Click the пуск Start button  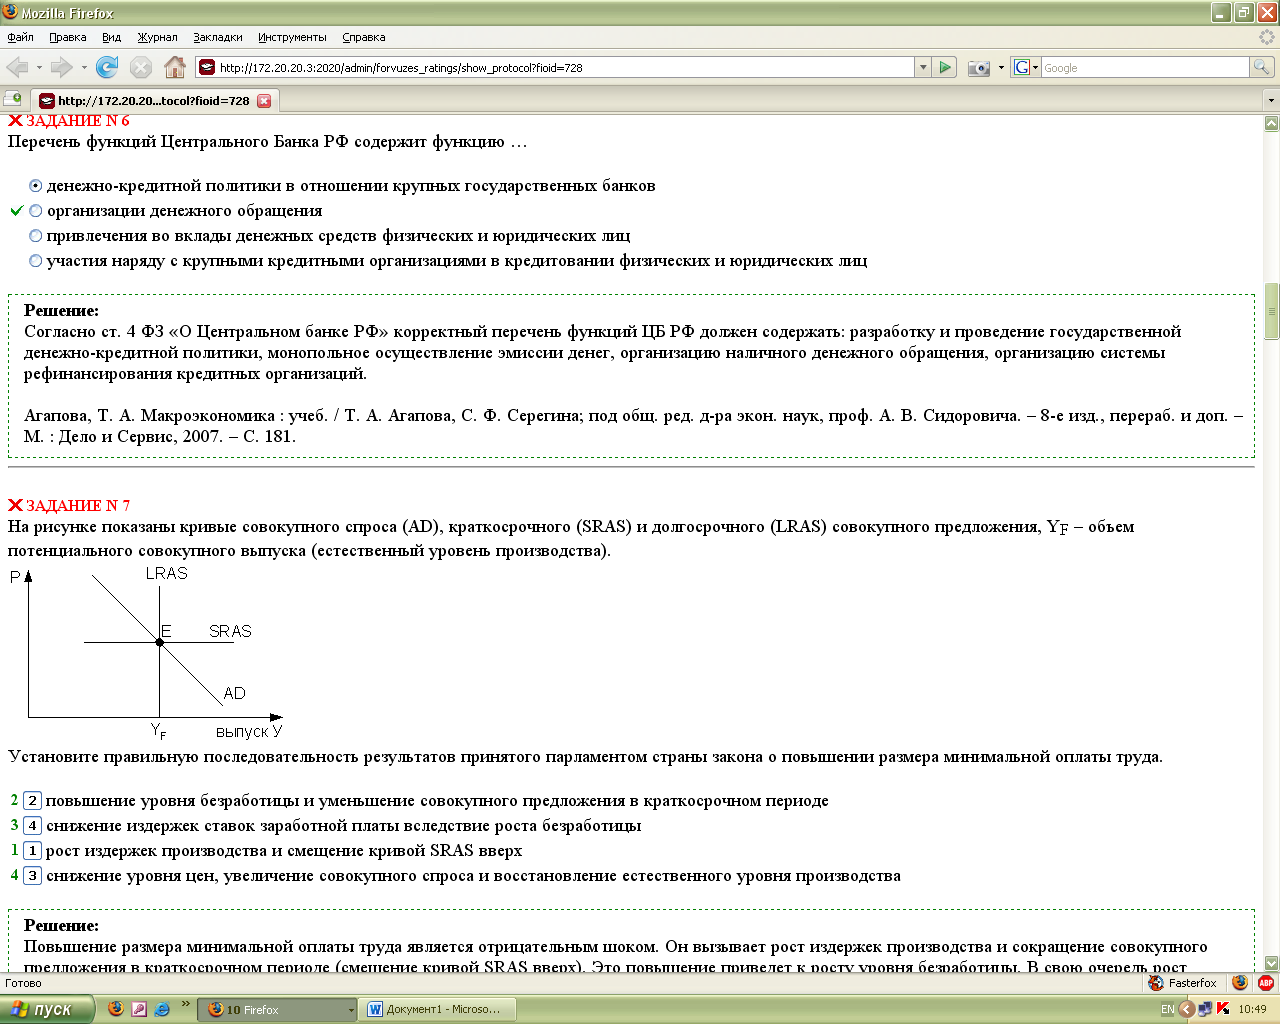pos(46,1009)
